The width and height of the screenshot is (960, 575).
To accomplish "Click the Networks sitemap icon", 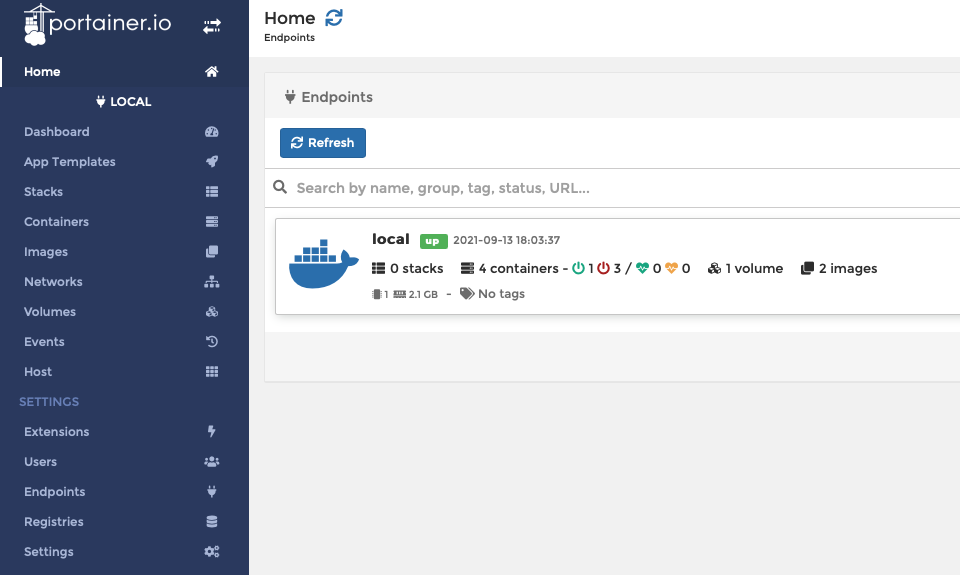I will (x=211, y=282).
